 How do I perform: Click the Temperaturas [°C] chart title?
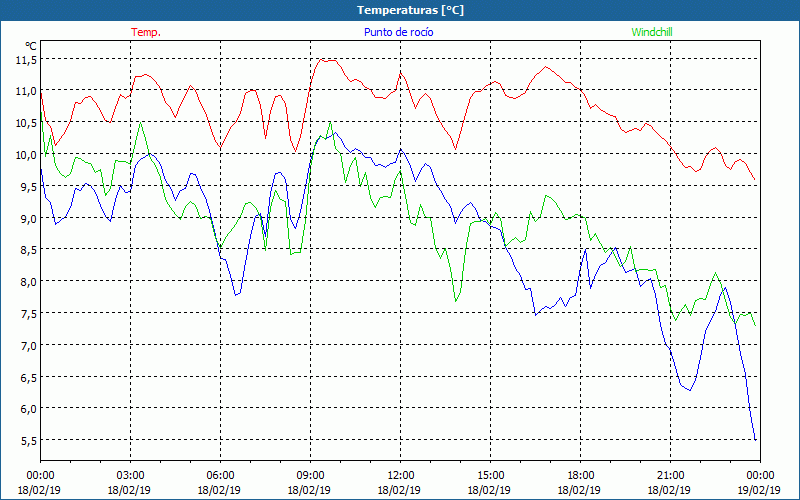tap(410, 10)
